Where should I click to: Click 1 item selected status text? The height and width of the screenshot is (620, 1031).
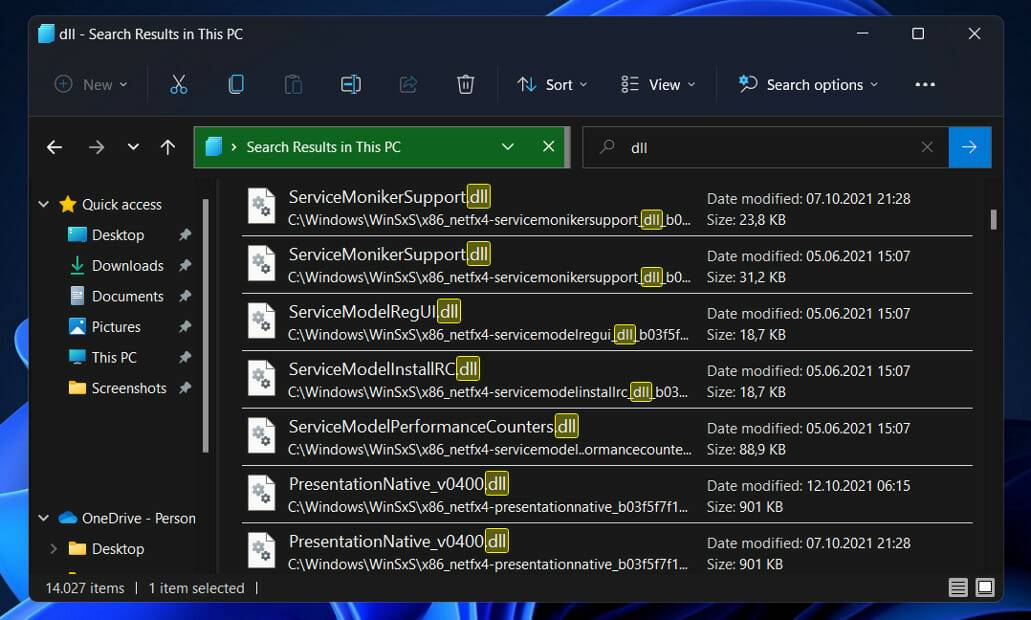coord(196,588)
